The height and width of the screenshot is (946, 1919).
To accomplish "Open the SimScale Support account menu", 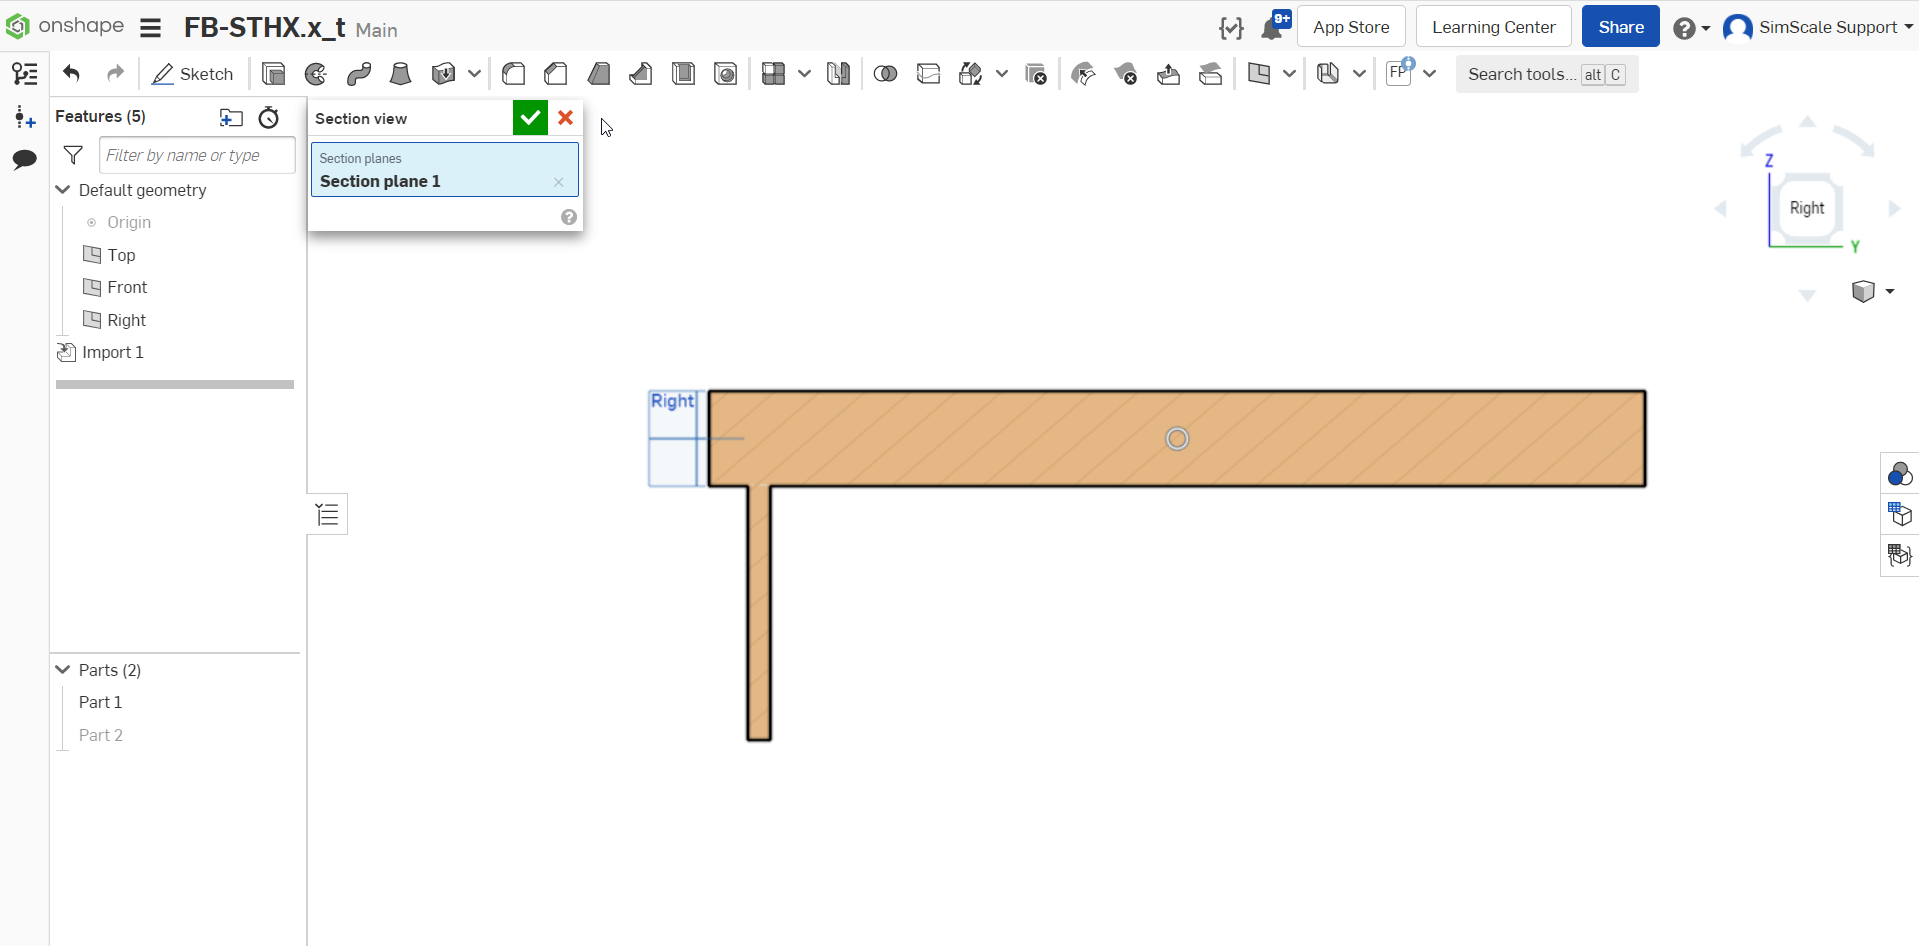I will pyautogui.click(x=1817, y=27).
